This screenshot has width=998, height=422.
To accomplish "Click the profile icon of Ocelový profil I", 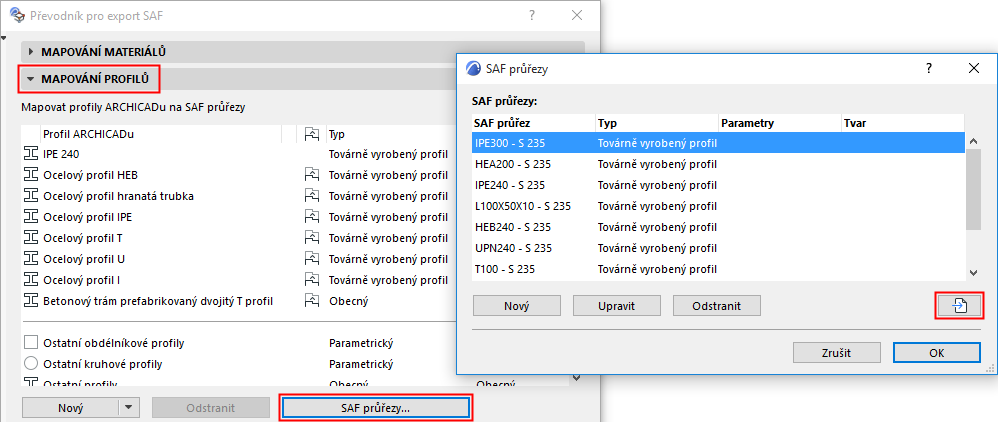I will click(31, 279).
